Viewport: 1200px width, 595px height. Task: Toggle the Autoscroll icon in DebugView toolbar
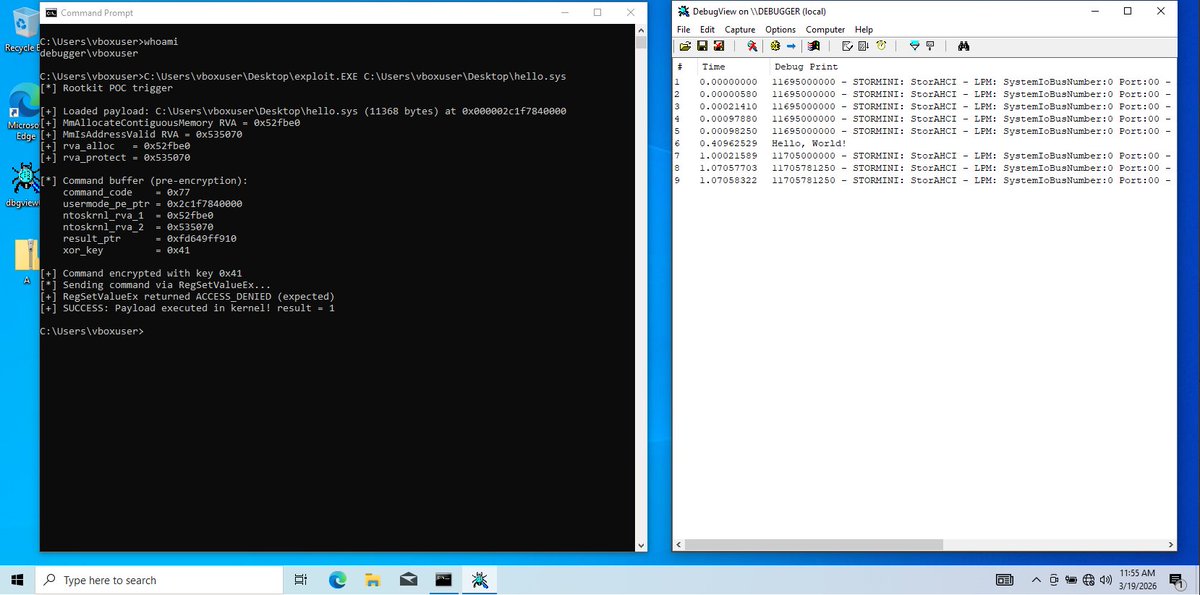864,46
